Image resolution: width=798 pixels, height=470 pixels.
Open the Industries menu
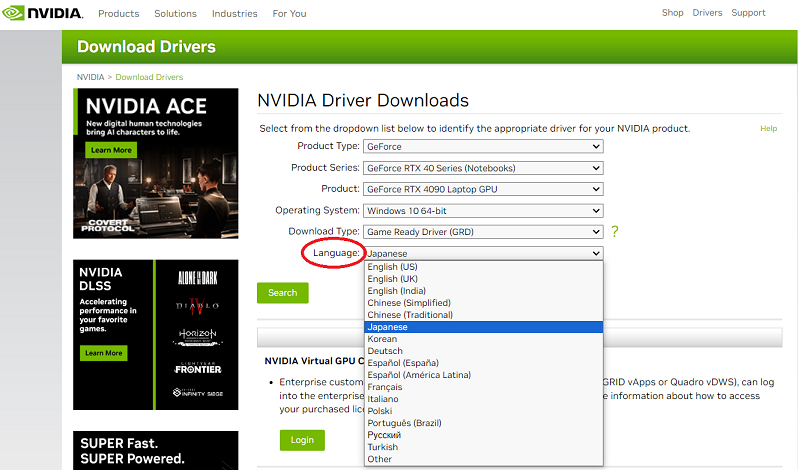235,14
